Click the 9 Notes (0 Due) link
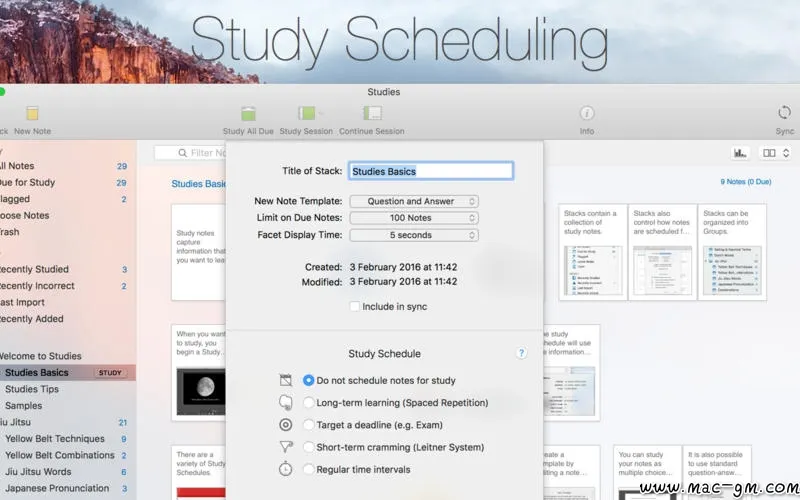Screen dimensions: 800x500 pyautogui.click(x=745, y=182)
